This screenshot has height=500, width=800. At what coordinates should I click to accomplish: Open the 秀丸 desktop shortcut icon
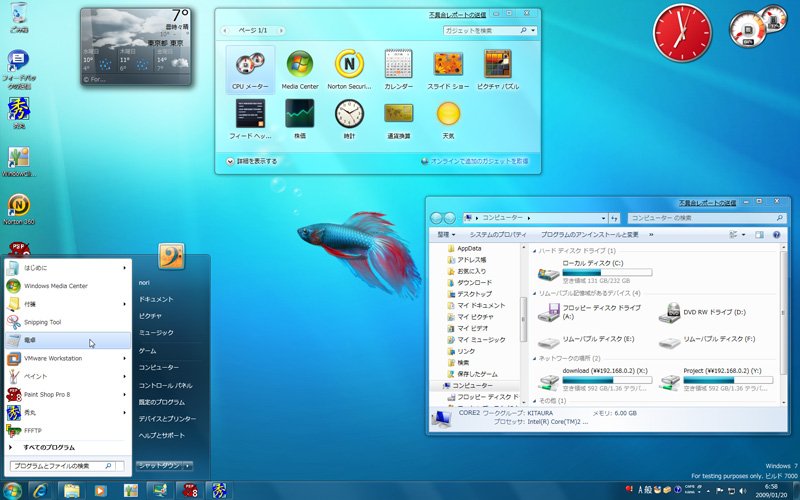(x=19, y=112)
